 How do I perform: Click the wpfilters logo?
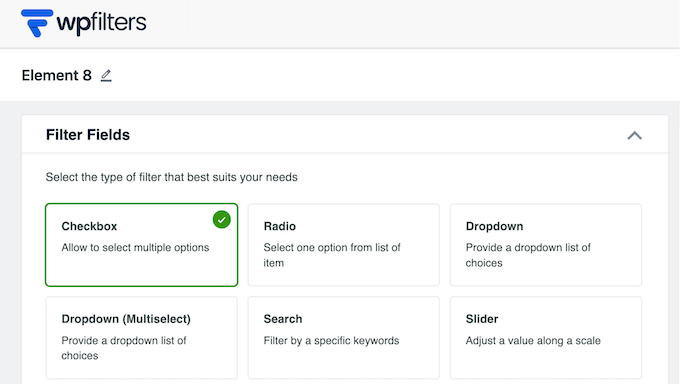(x=84, y=23)
